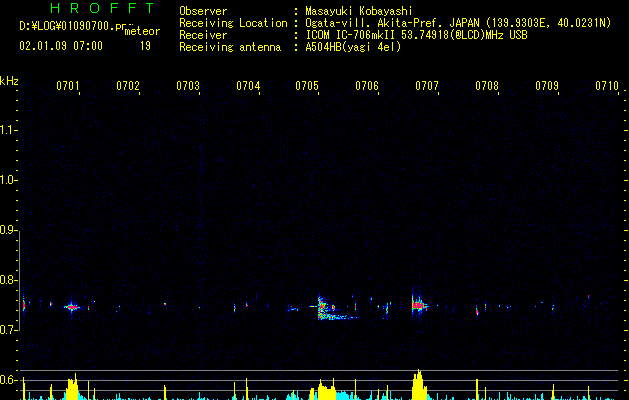Viewport: 629px width, 400px height.
Task: Click the 0704 time marker
Action: click(x=248, y=86)
